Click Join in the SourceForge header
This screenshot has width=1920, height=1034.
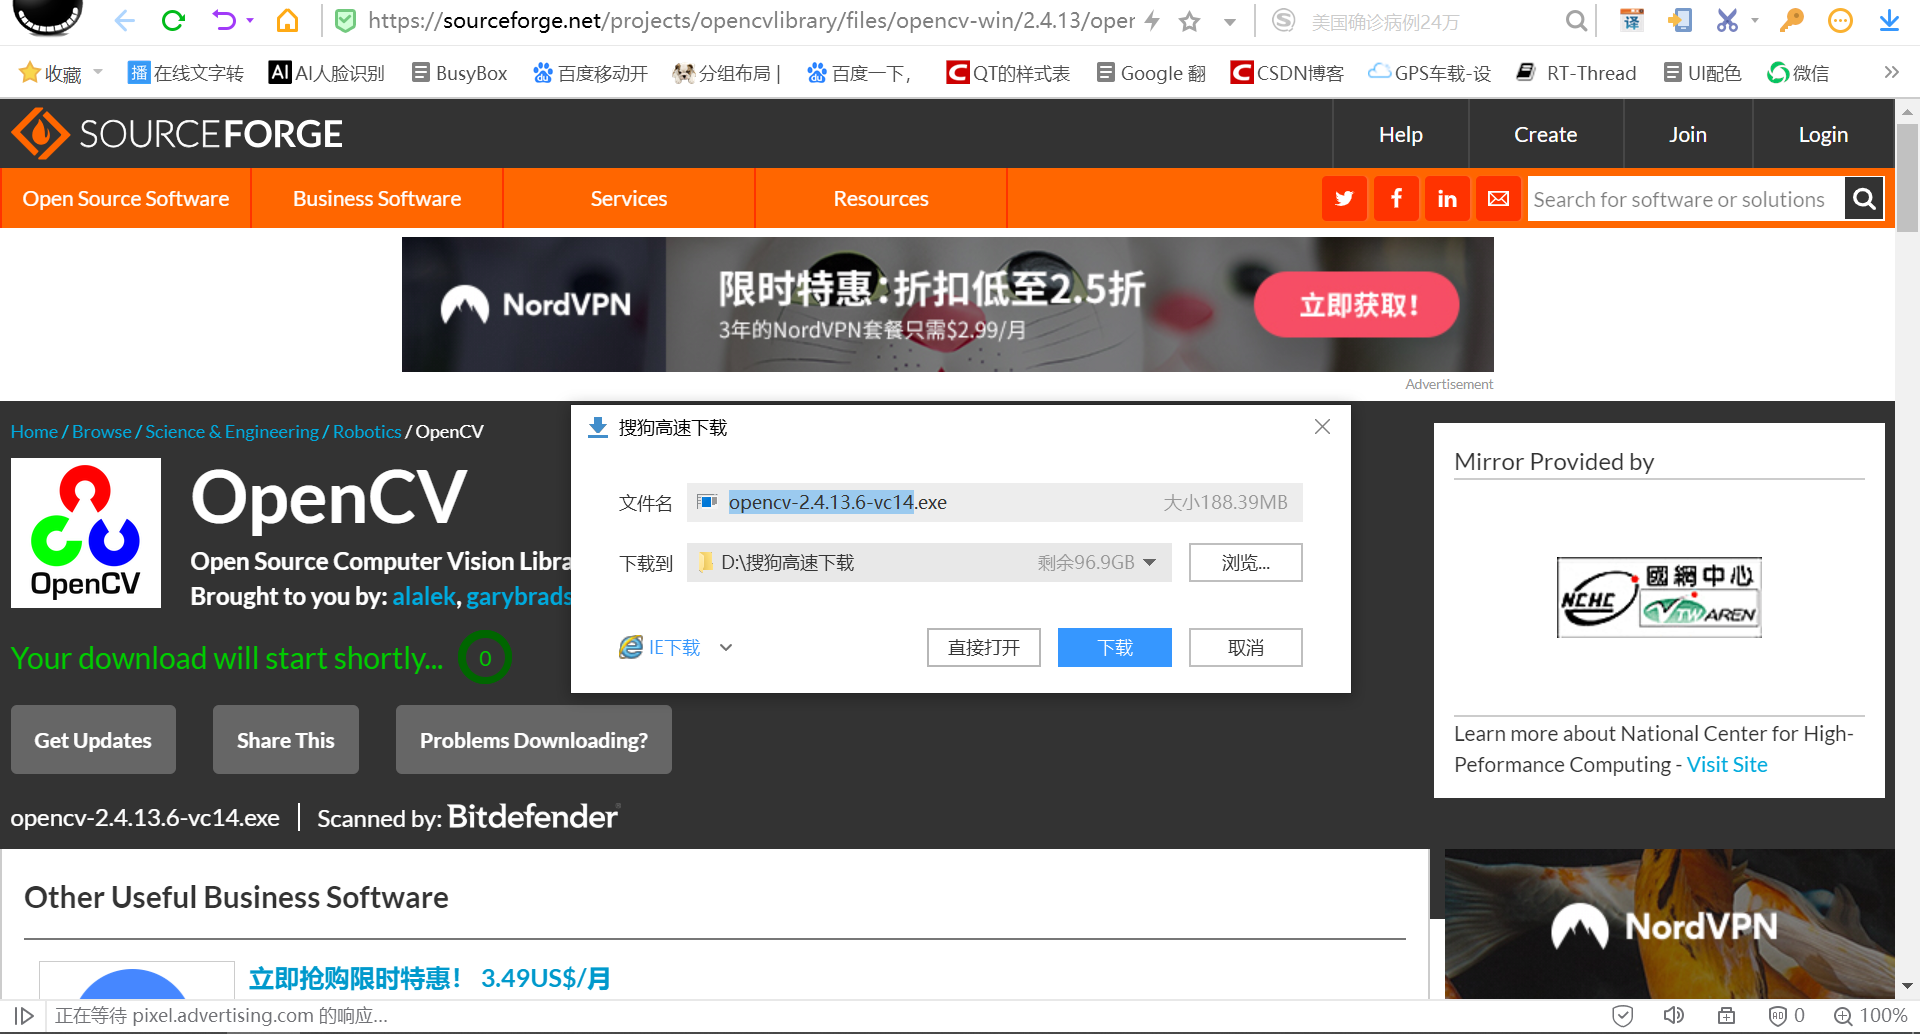pyautogui.click(x=1688, y=134)
